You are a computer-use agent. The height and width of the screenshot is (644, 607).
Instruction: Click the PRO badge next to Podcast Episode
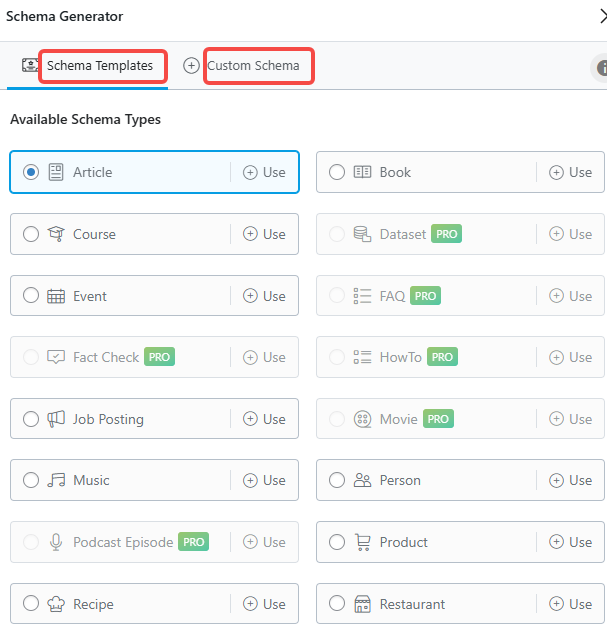[193, 542]
